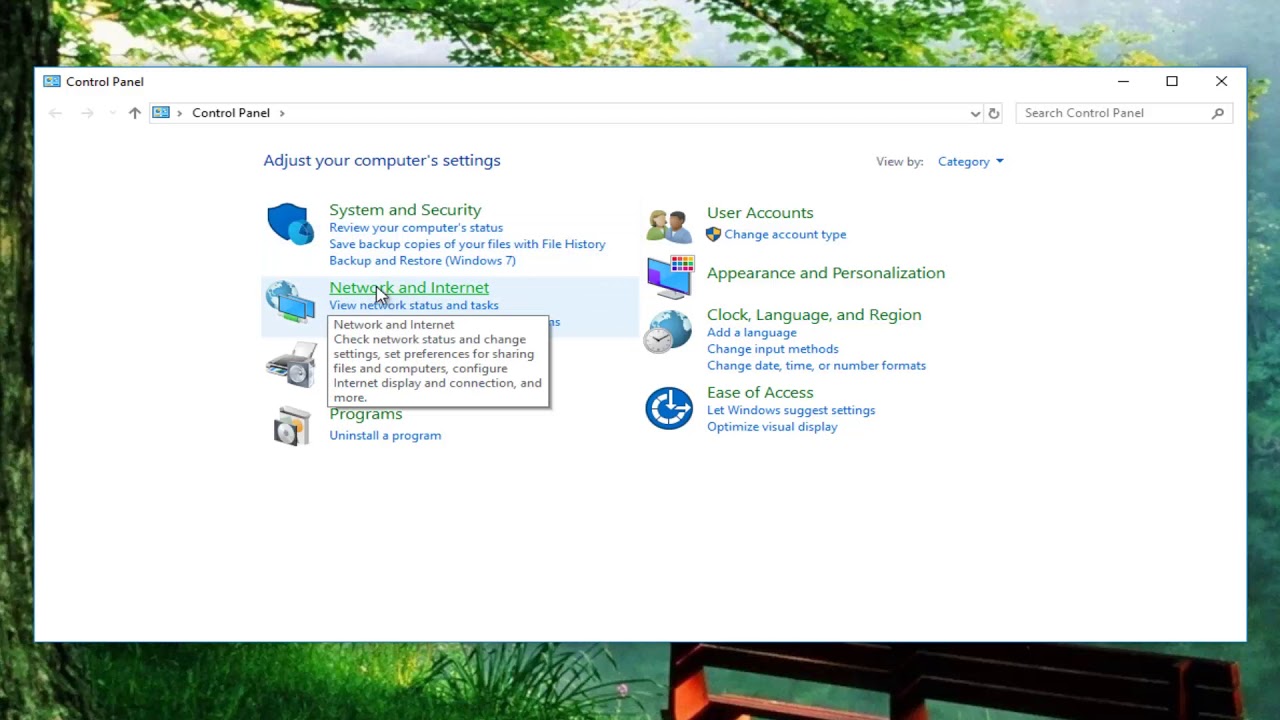Click the Back navigation arrow
This screenshot has width=1280, height=720.
55,113
